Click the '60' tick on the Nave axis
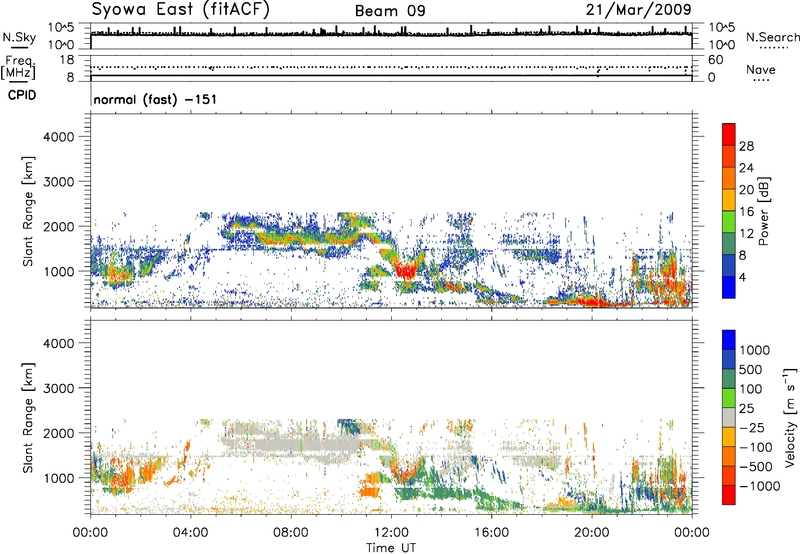 715,60
